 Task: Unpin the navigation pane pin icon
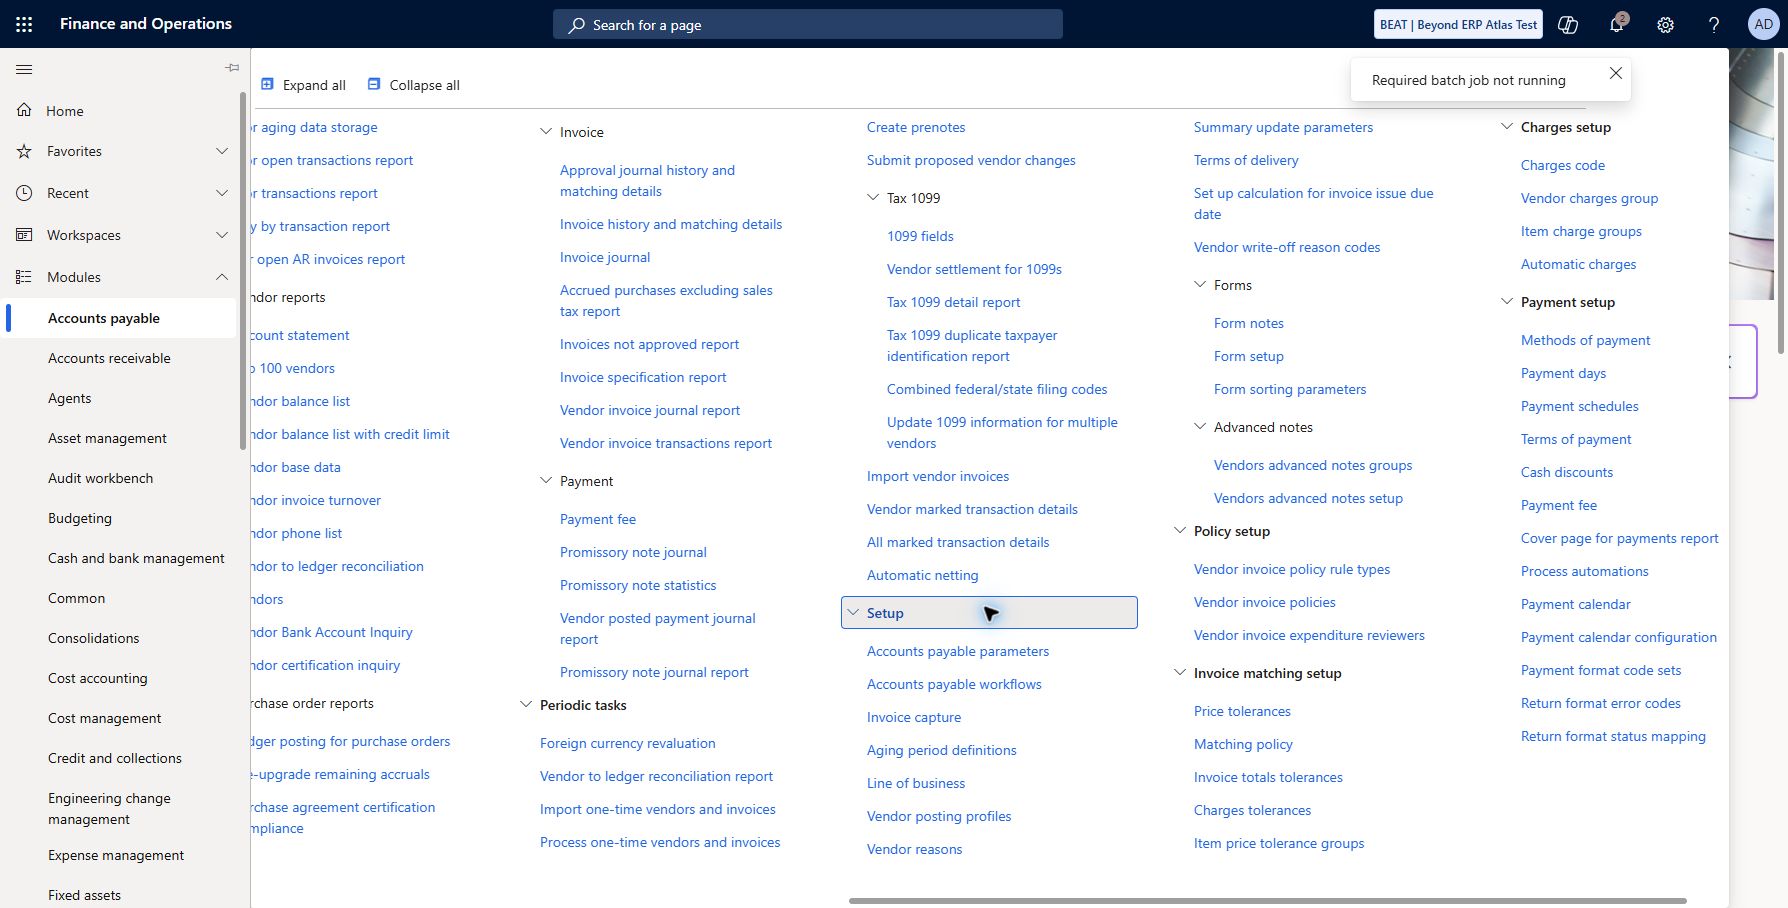pyautogui.click(x=232, y=68)
